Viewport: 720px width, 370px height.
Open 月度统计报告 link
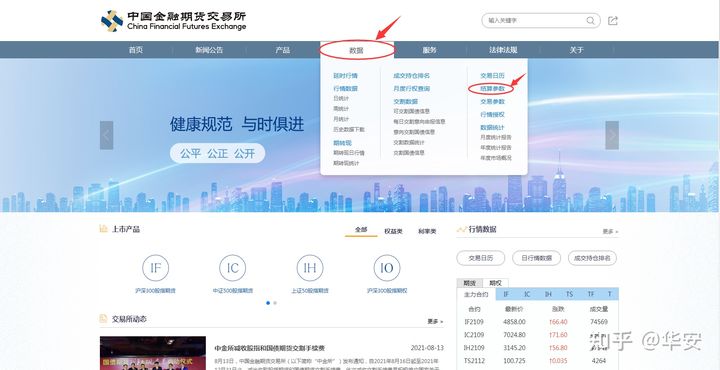[x=496, y=137]
